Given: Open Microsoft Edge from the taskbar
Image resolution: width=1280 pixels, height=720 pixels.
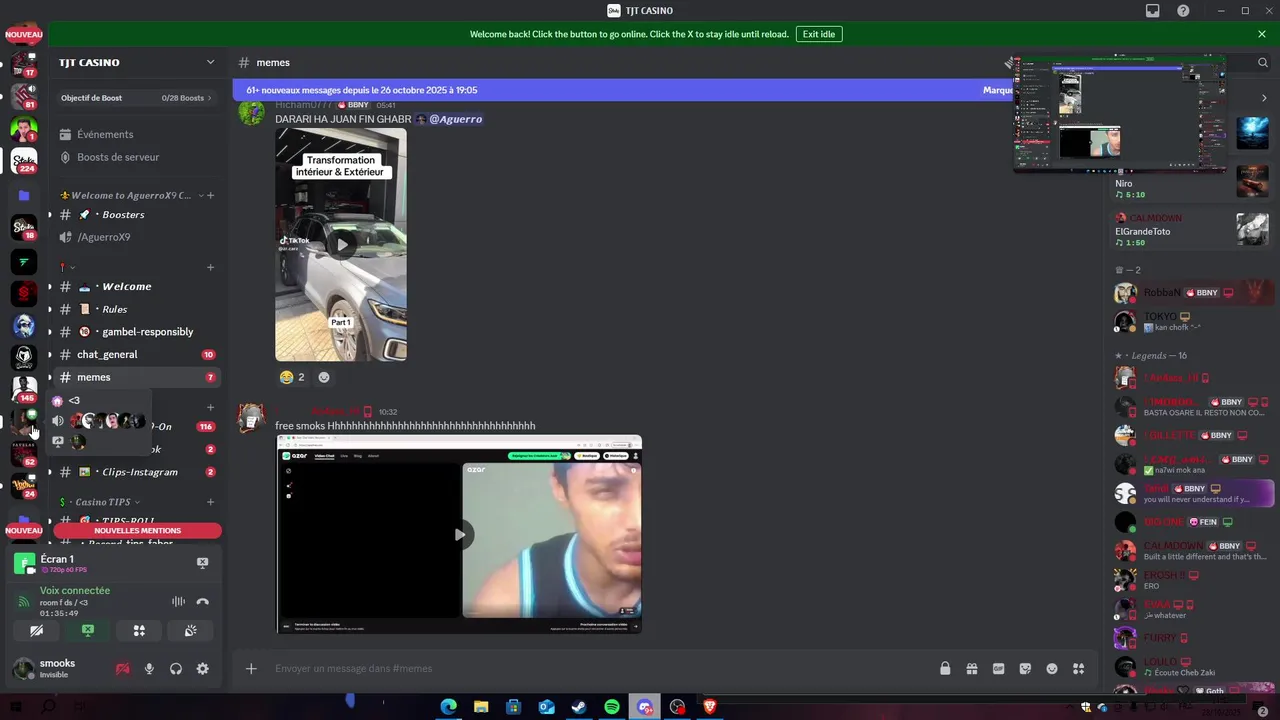Looking at the screenshot, I should 449,707.
